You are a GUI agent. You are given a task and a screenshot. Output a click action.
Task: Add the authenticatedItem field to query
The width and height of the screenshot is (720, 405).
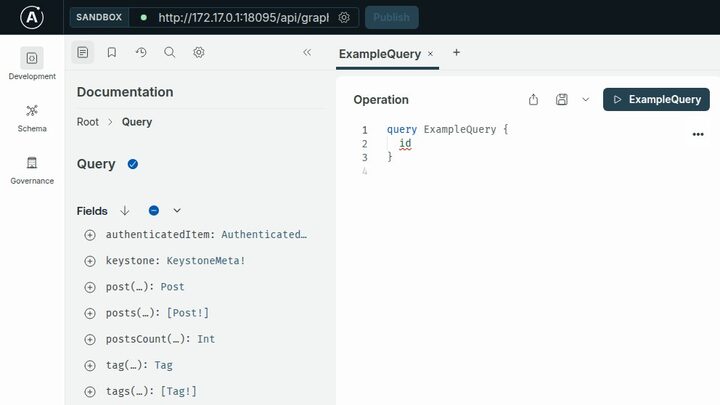(90, 235)
